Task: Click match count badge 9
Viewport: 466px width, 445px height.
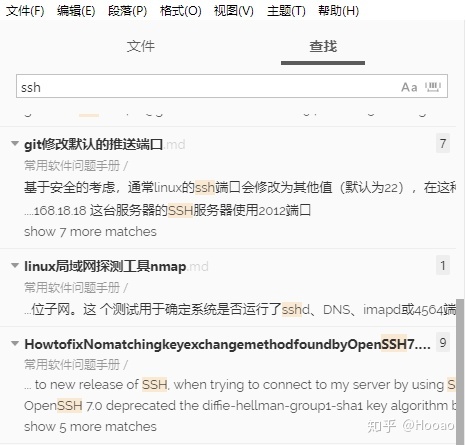Action: point(443,342)
